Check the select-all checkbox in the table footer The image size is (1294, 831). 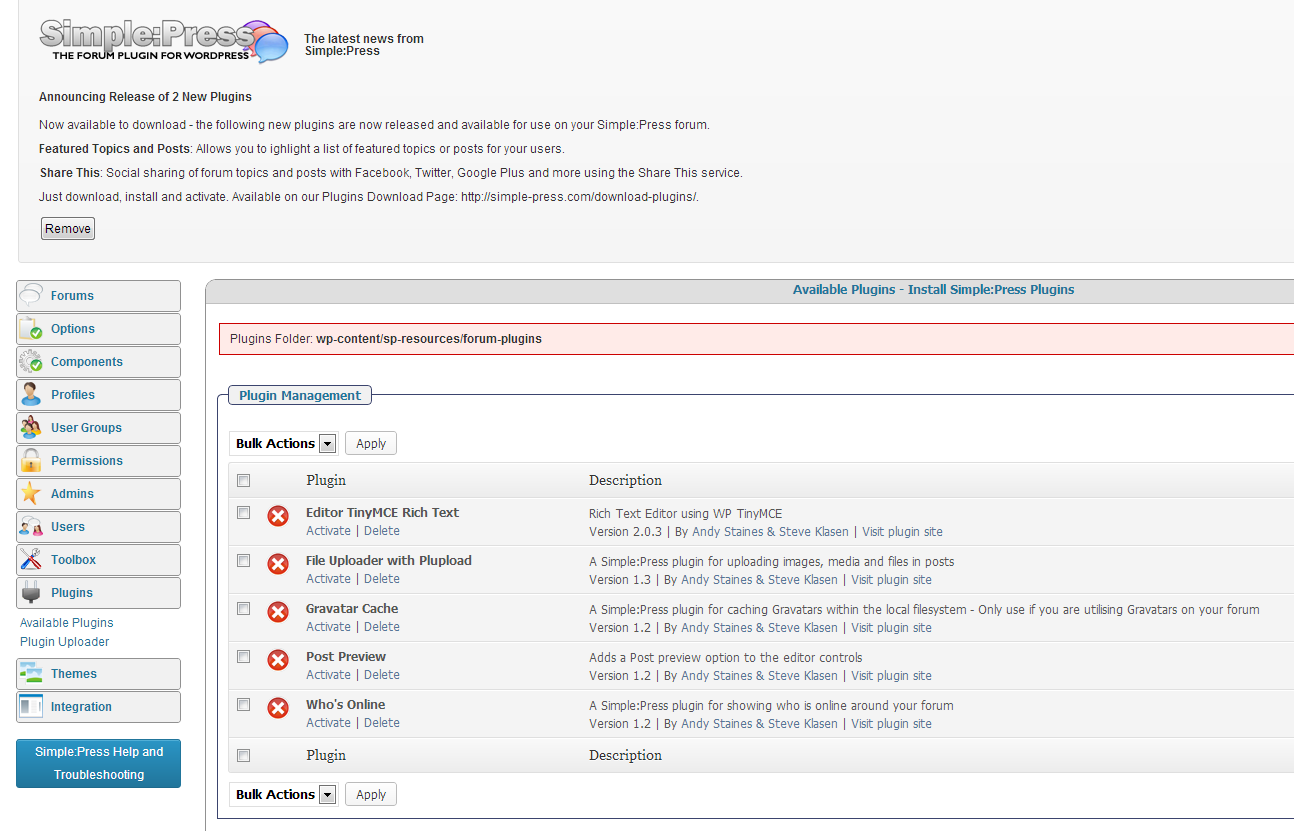(x=243, y=756)
